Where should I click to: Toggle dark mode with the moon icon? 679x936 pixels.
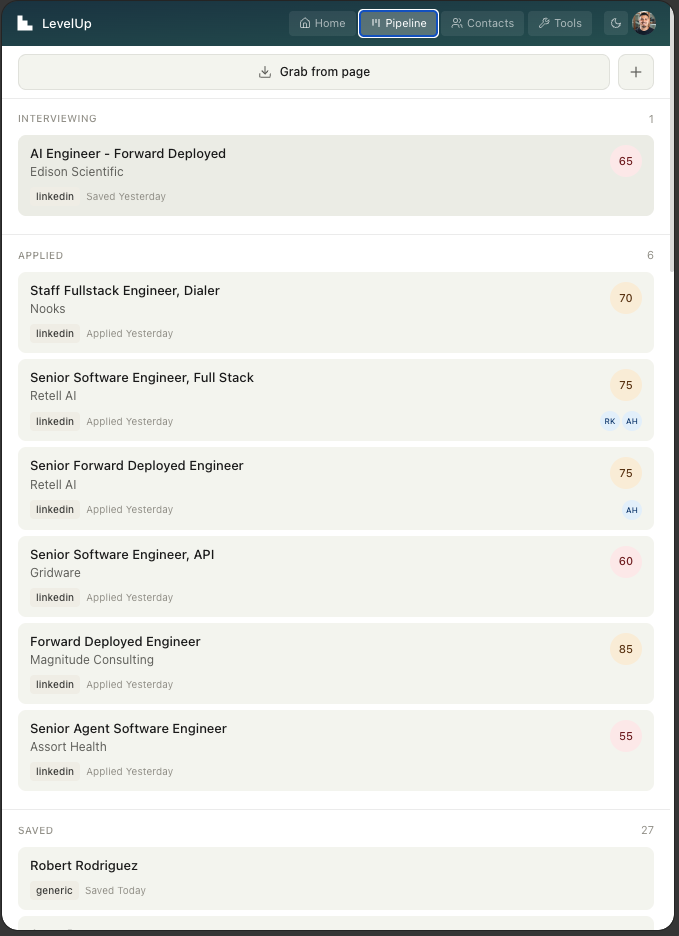[x=616, y=22]
